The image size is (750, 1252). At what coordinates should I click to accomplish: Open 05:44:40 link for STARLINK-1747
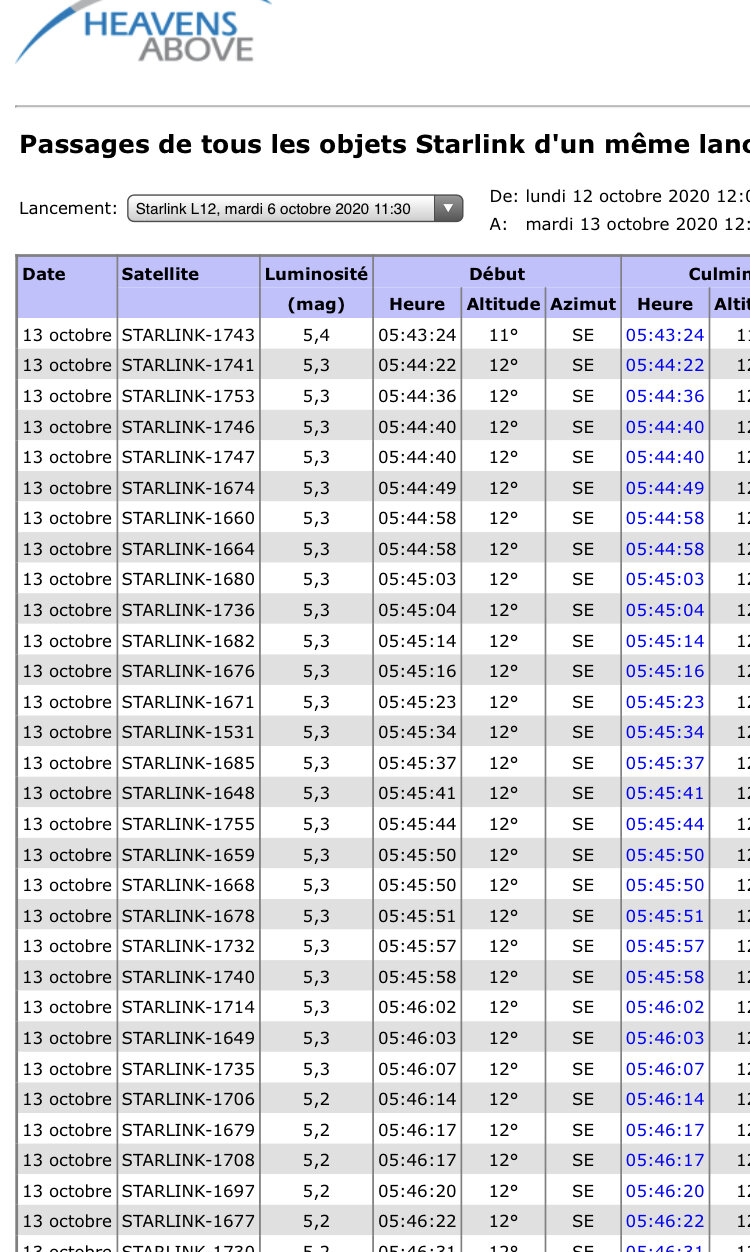tap(665, 457)
